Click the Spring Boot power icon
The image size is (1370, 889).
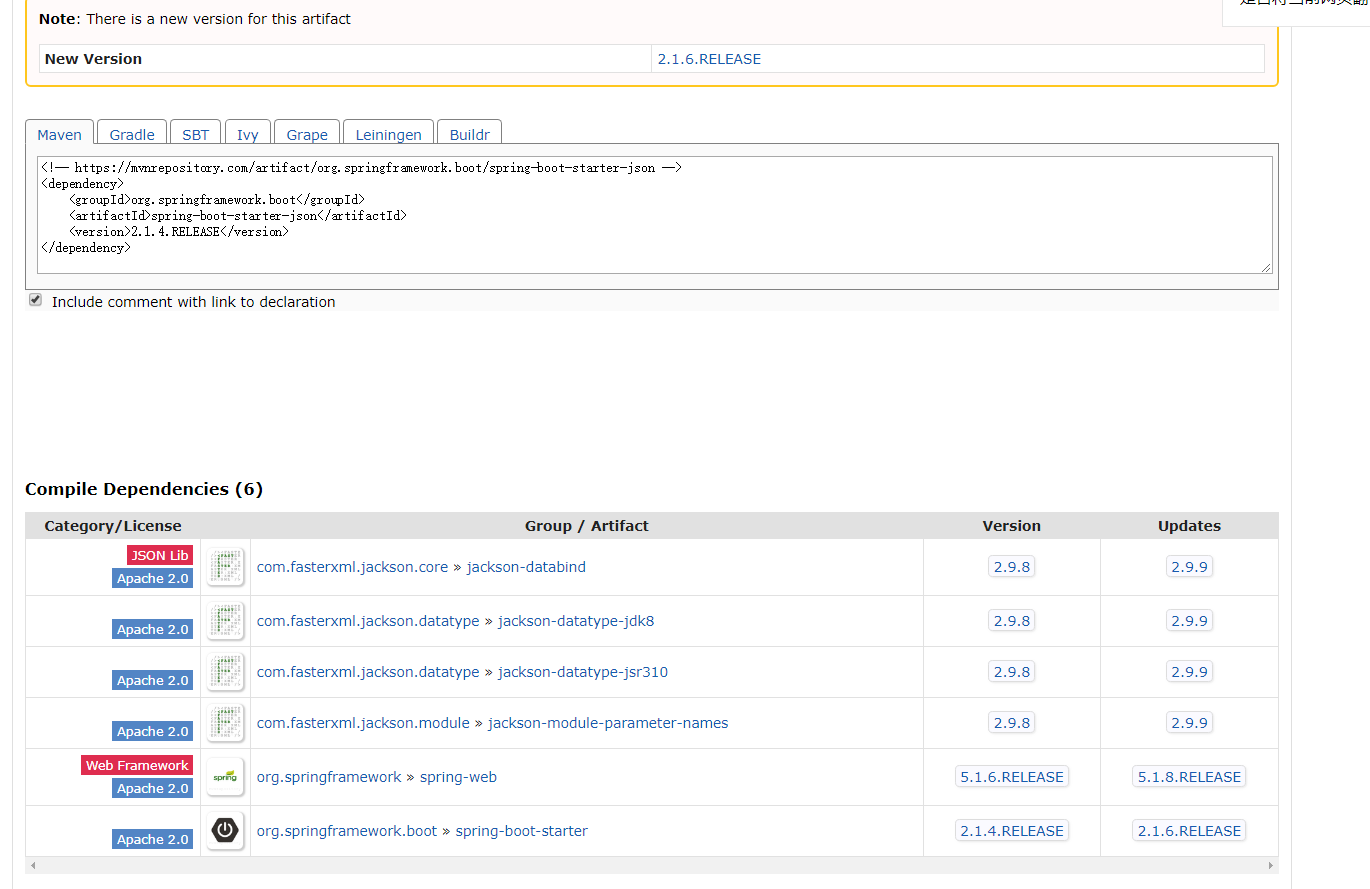coord(225,830)
